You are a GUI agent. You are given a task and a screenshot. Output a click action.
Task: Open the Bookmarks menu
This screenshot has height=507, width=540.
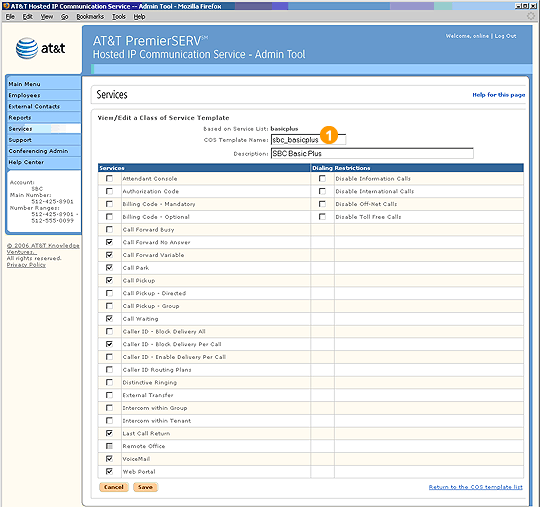(x=90, y=17)
